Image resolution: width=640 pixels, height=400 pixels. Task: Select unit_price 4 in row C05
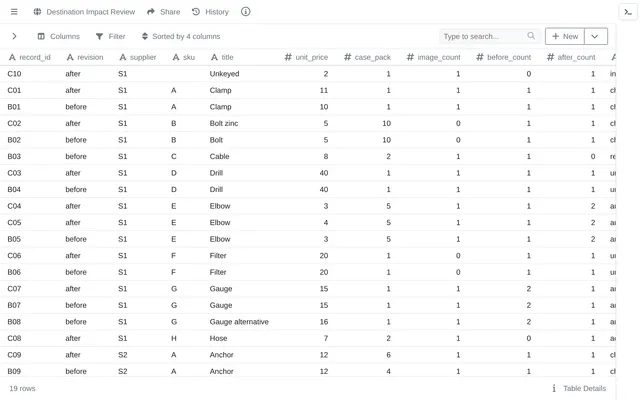coord(306,222)
